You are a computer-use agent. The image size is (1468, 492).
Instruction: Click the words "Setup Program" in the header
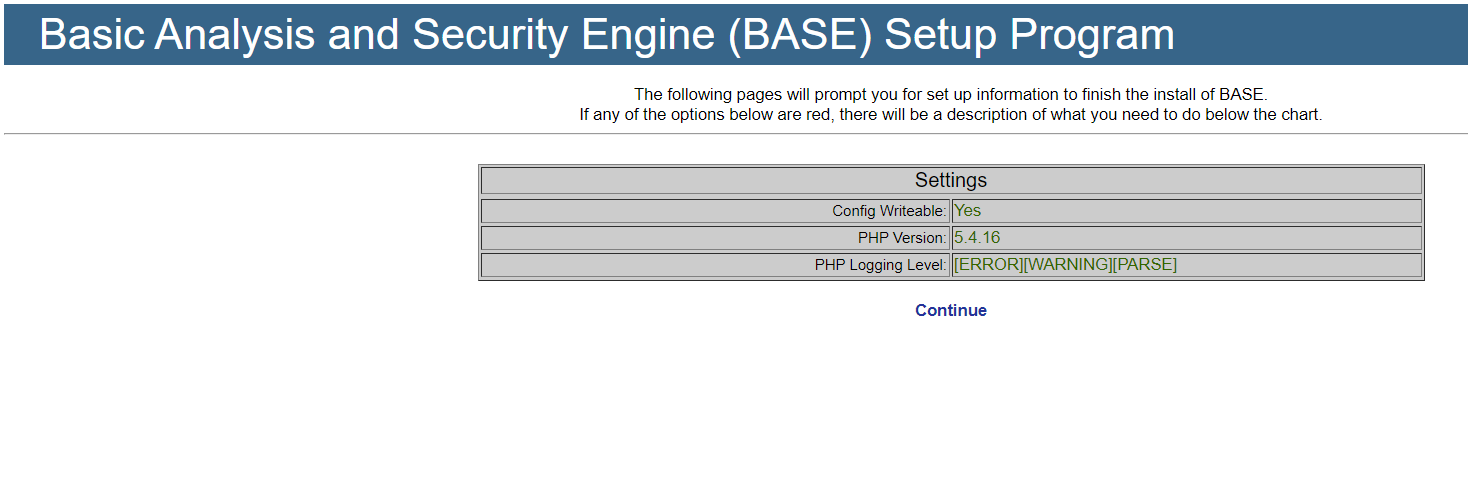1029,35
